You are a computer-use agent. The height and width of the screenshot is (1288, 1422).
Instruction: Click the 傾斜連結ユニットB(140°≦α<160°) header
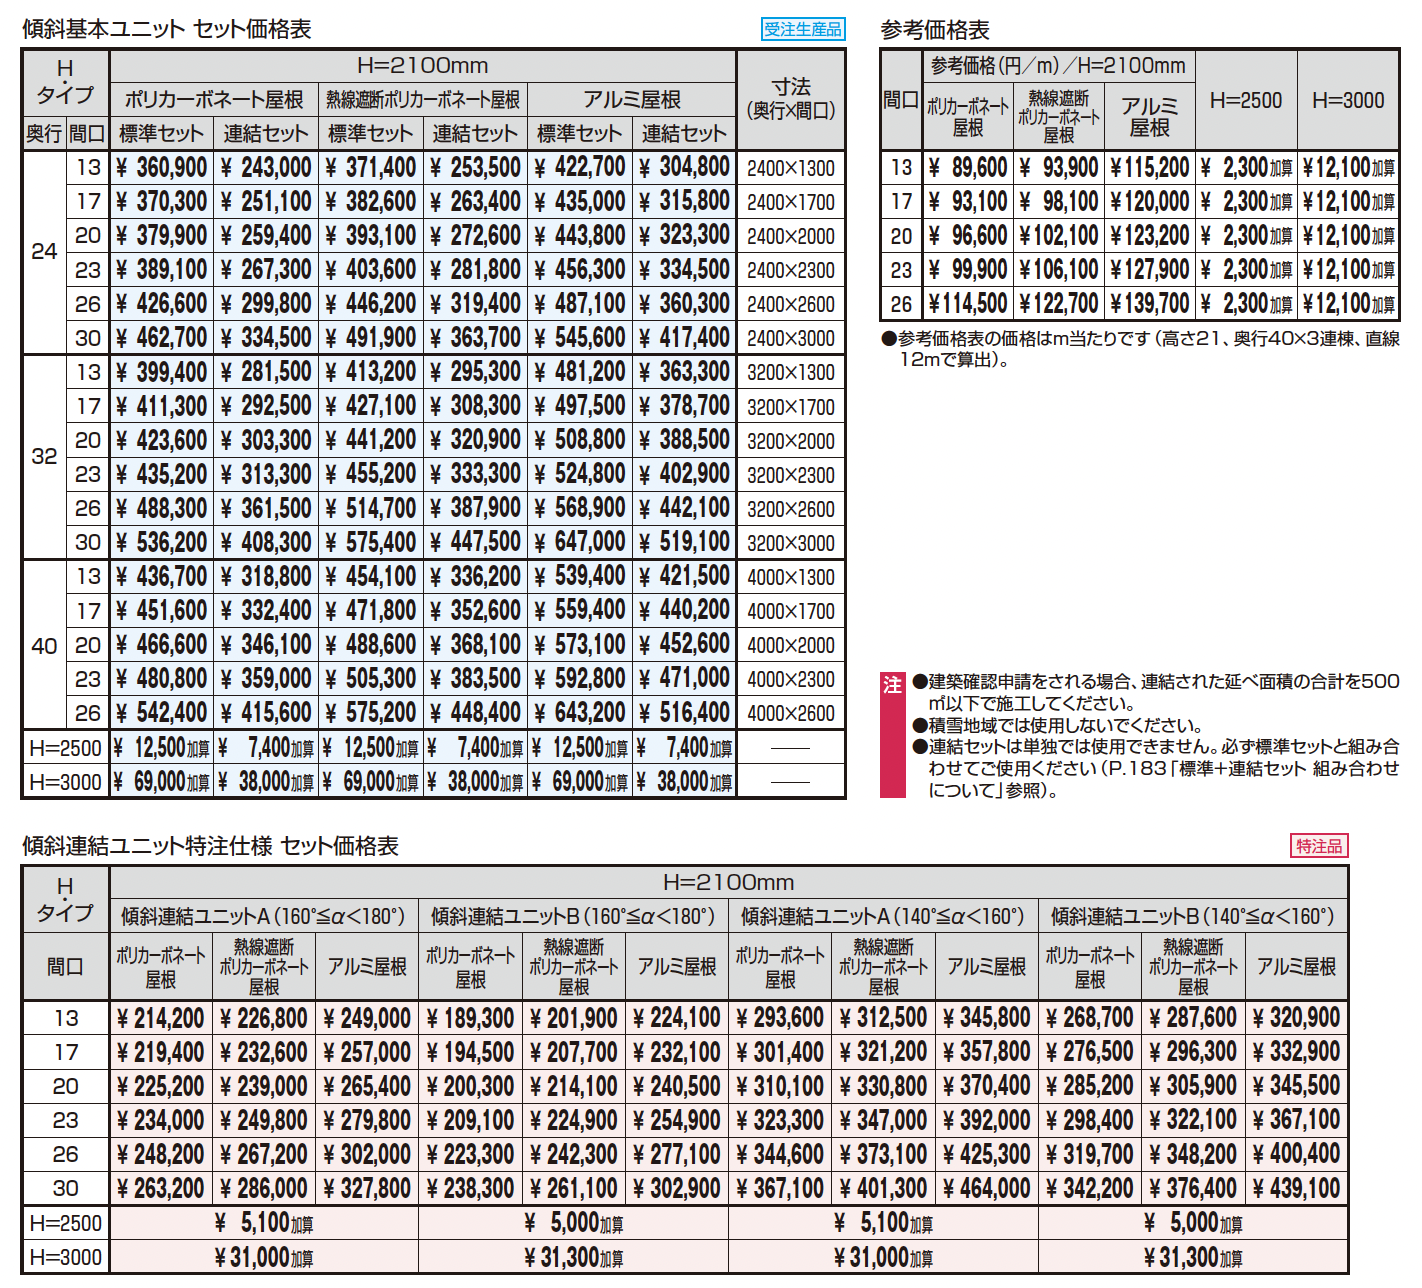point(1193,917)
